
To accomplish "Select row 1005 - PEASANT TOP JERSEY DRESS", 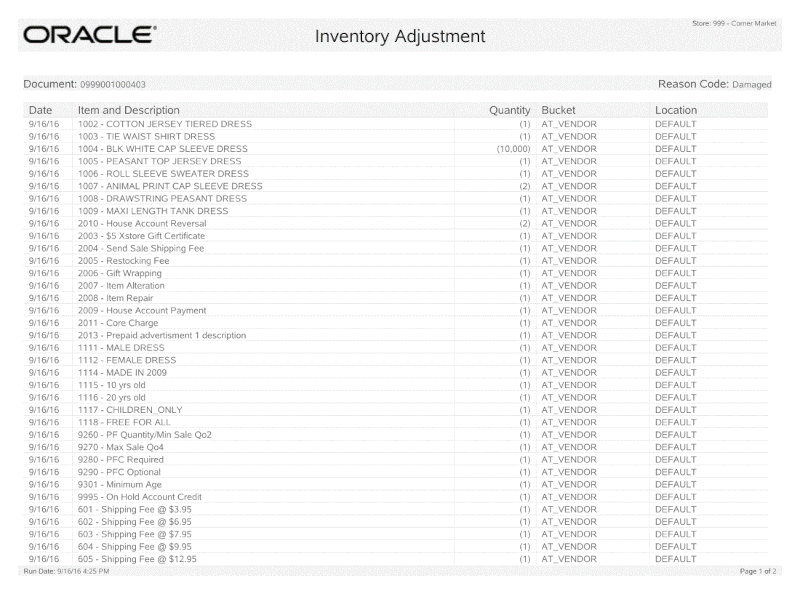I will click(395, 161).
